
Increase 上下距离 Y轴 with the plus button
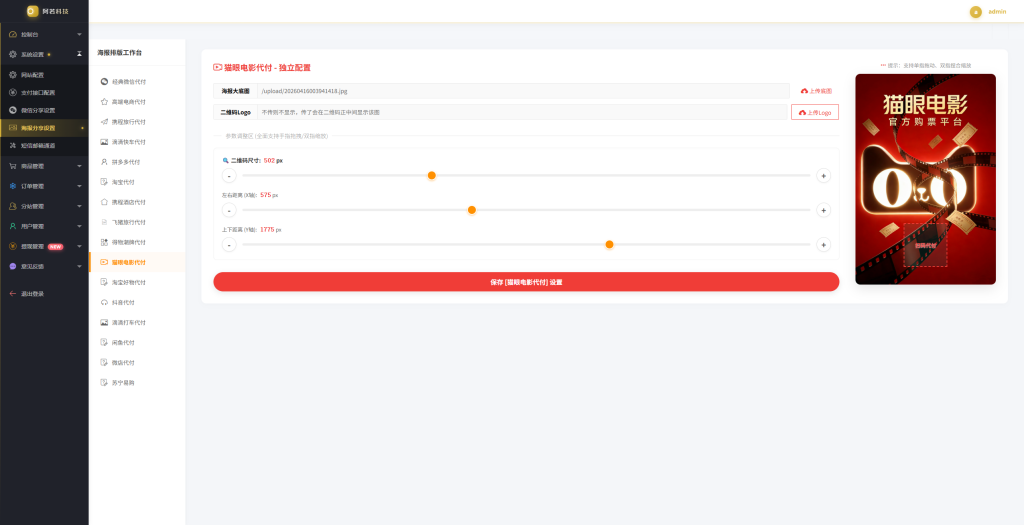(824, 245)
